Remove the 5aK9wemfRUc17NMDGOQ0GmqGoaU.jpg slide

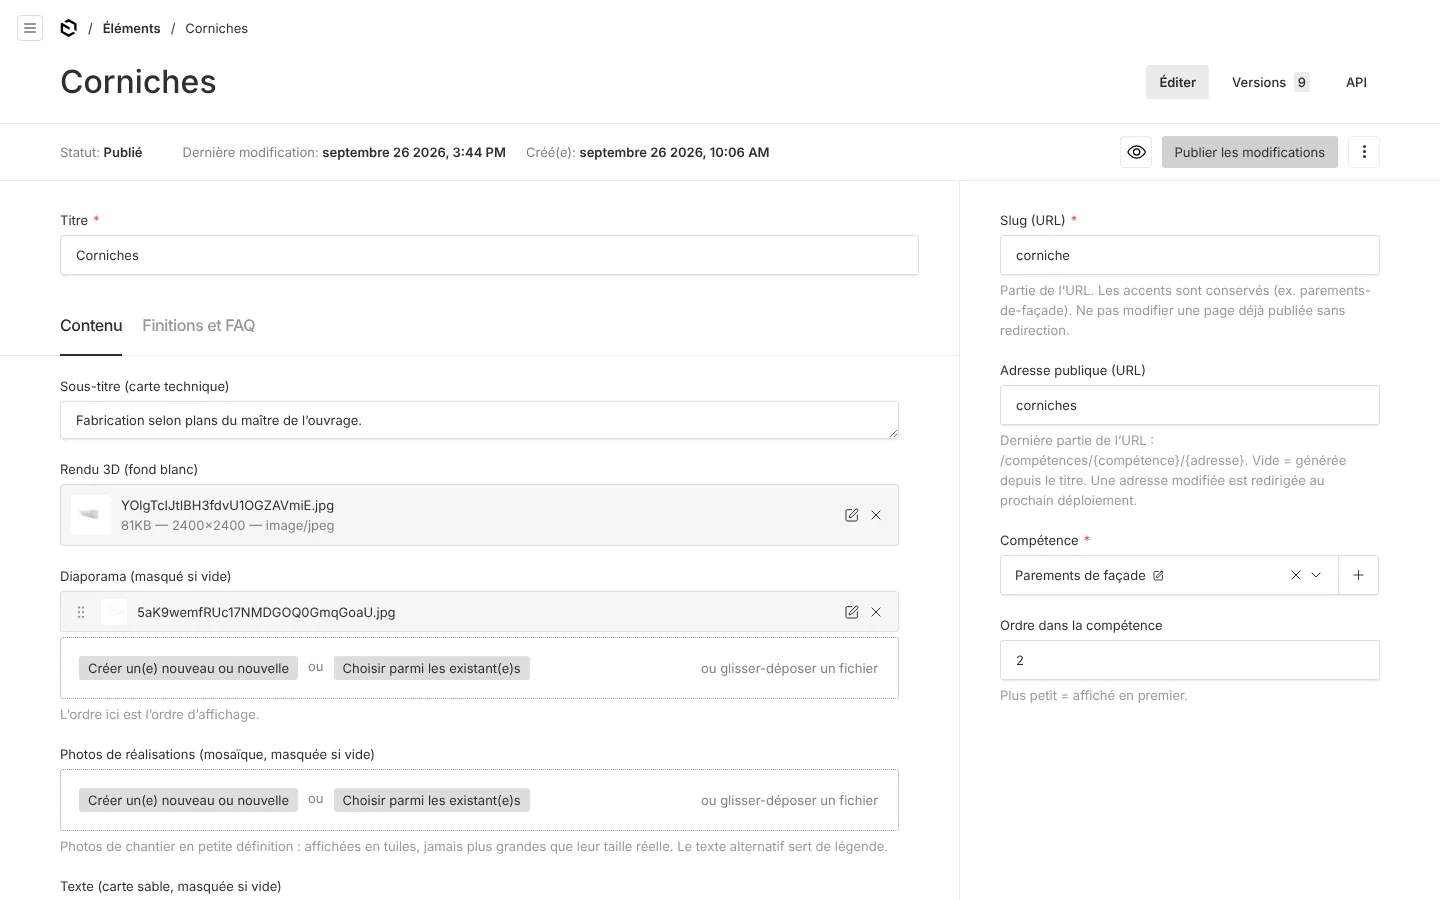(x=876, y=612)
